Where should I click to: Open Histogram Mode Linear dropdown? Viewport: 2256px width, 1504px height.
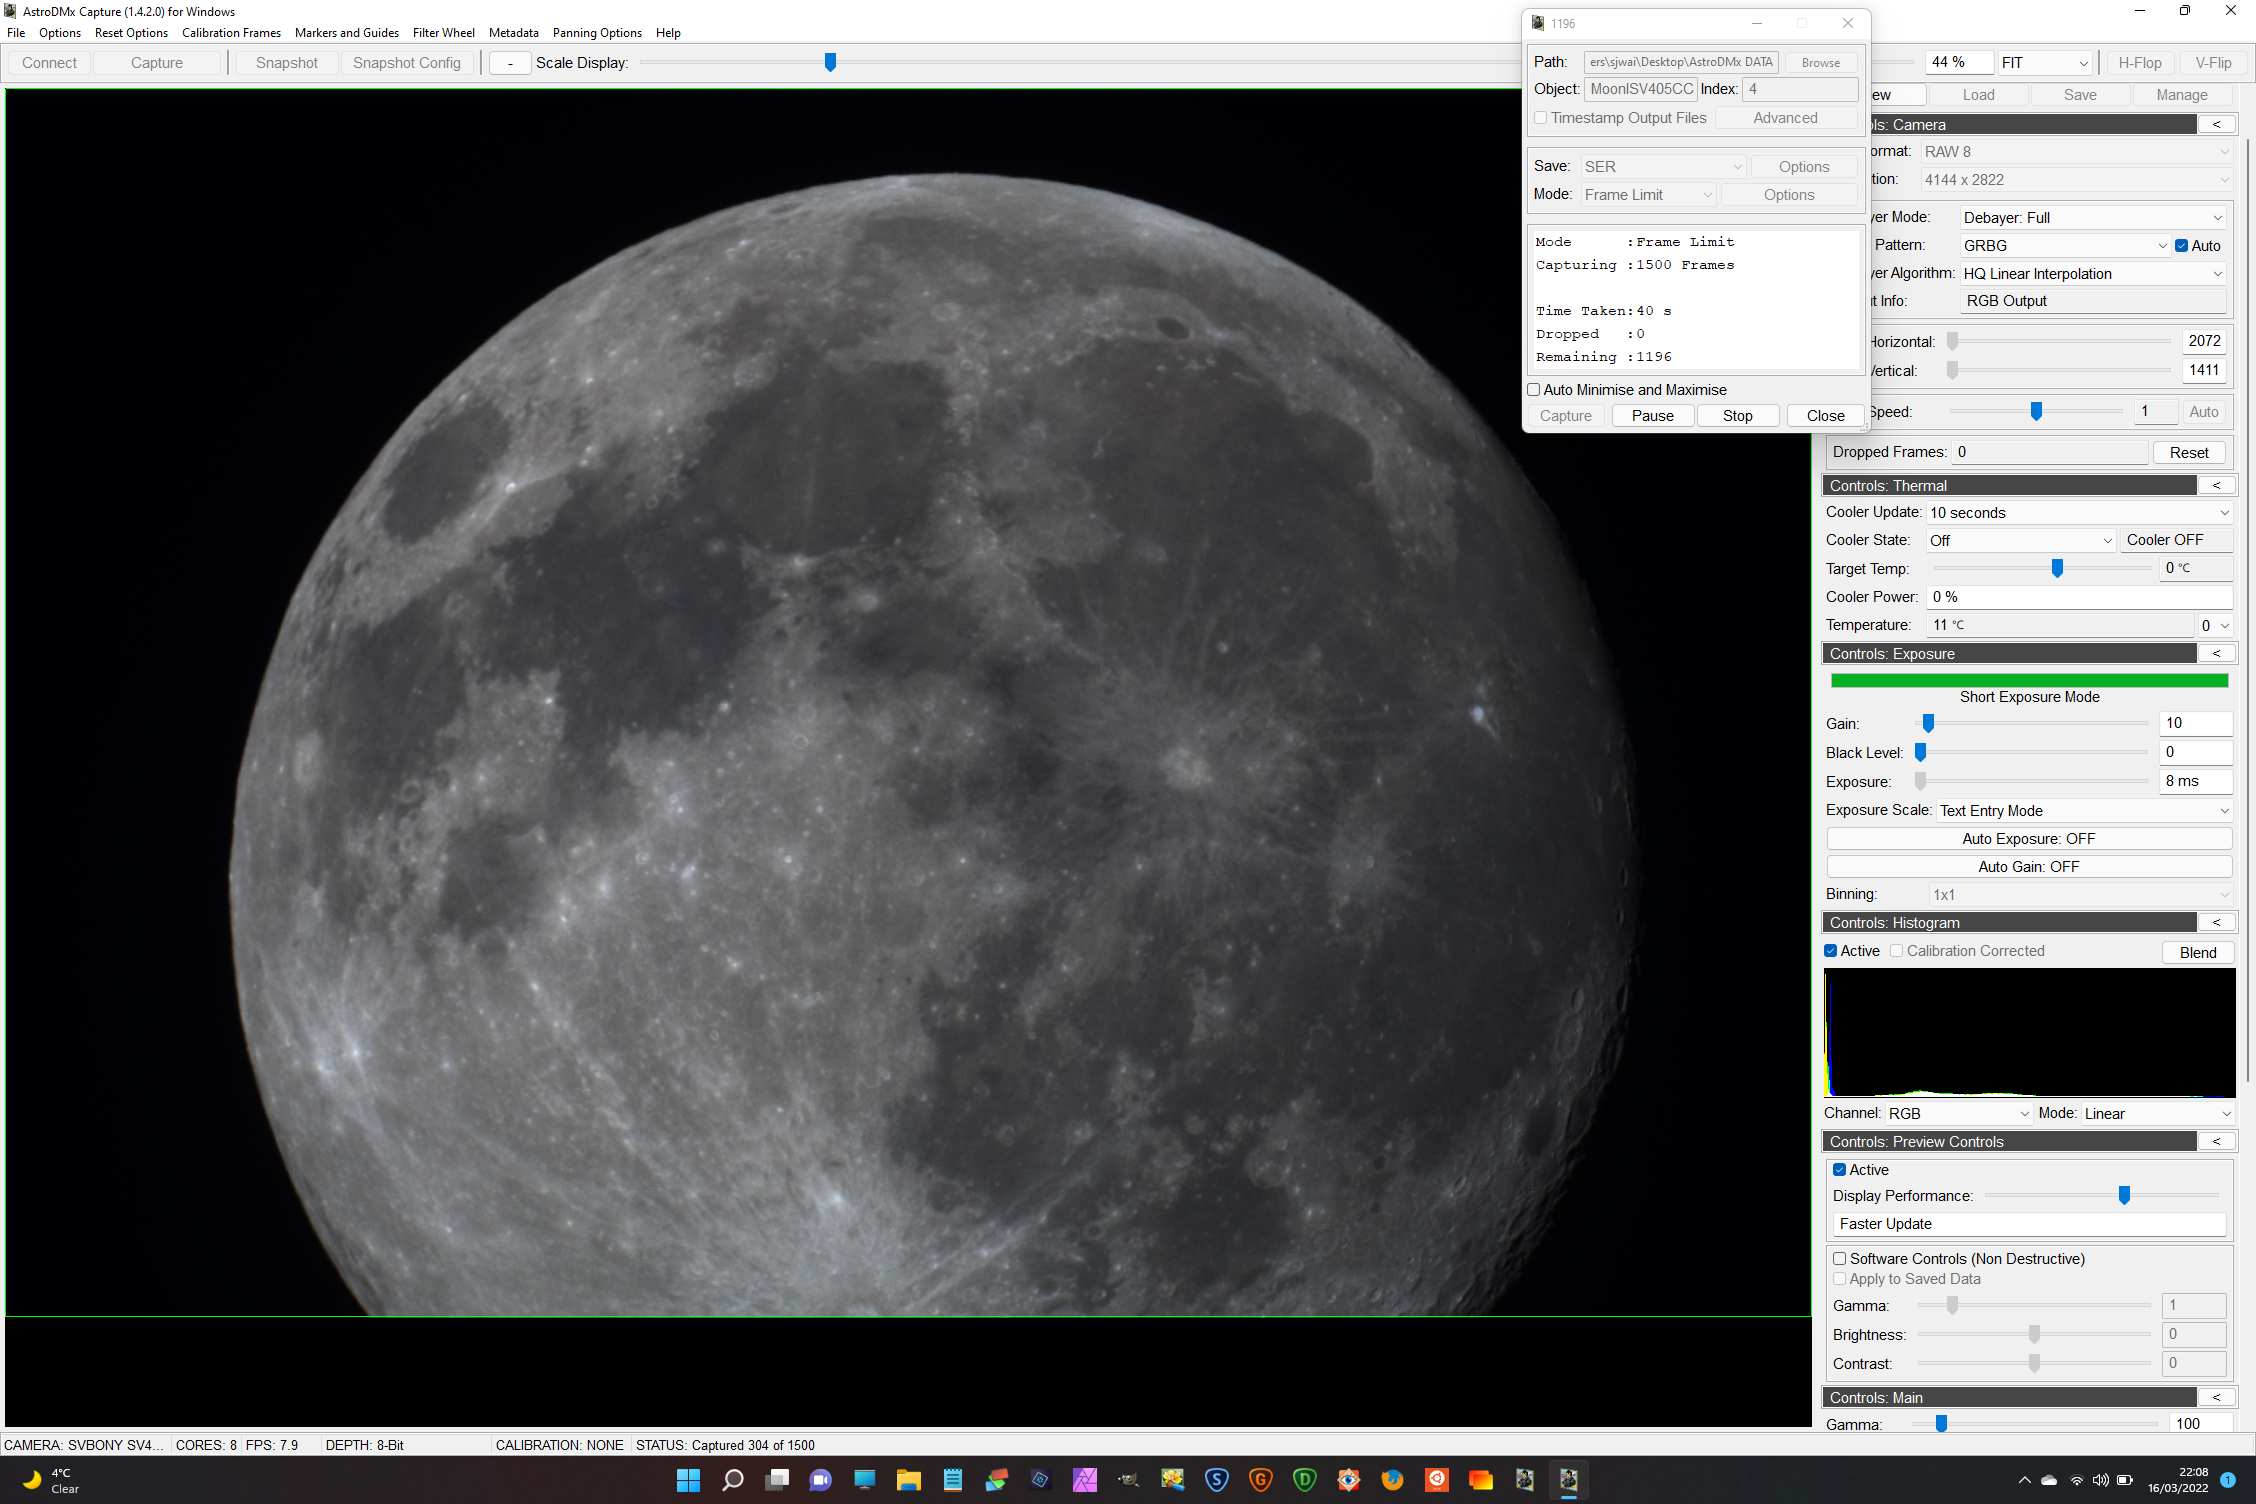[2157, 1114]
